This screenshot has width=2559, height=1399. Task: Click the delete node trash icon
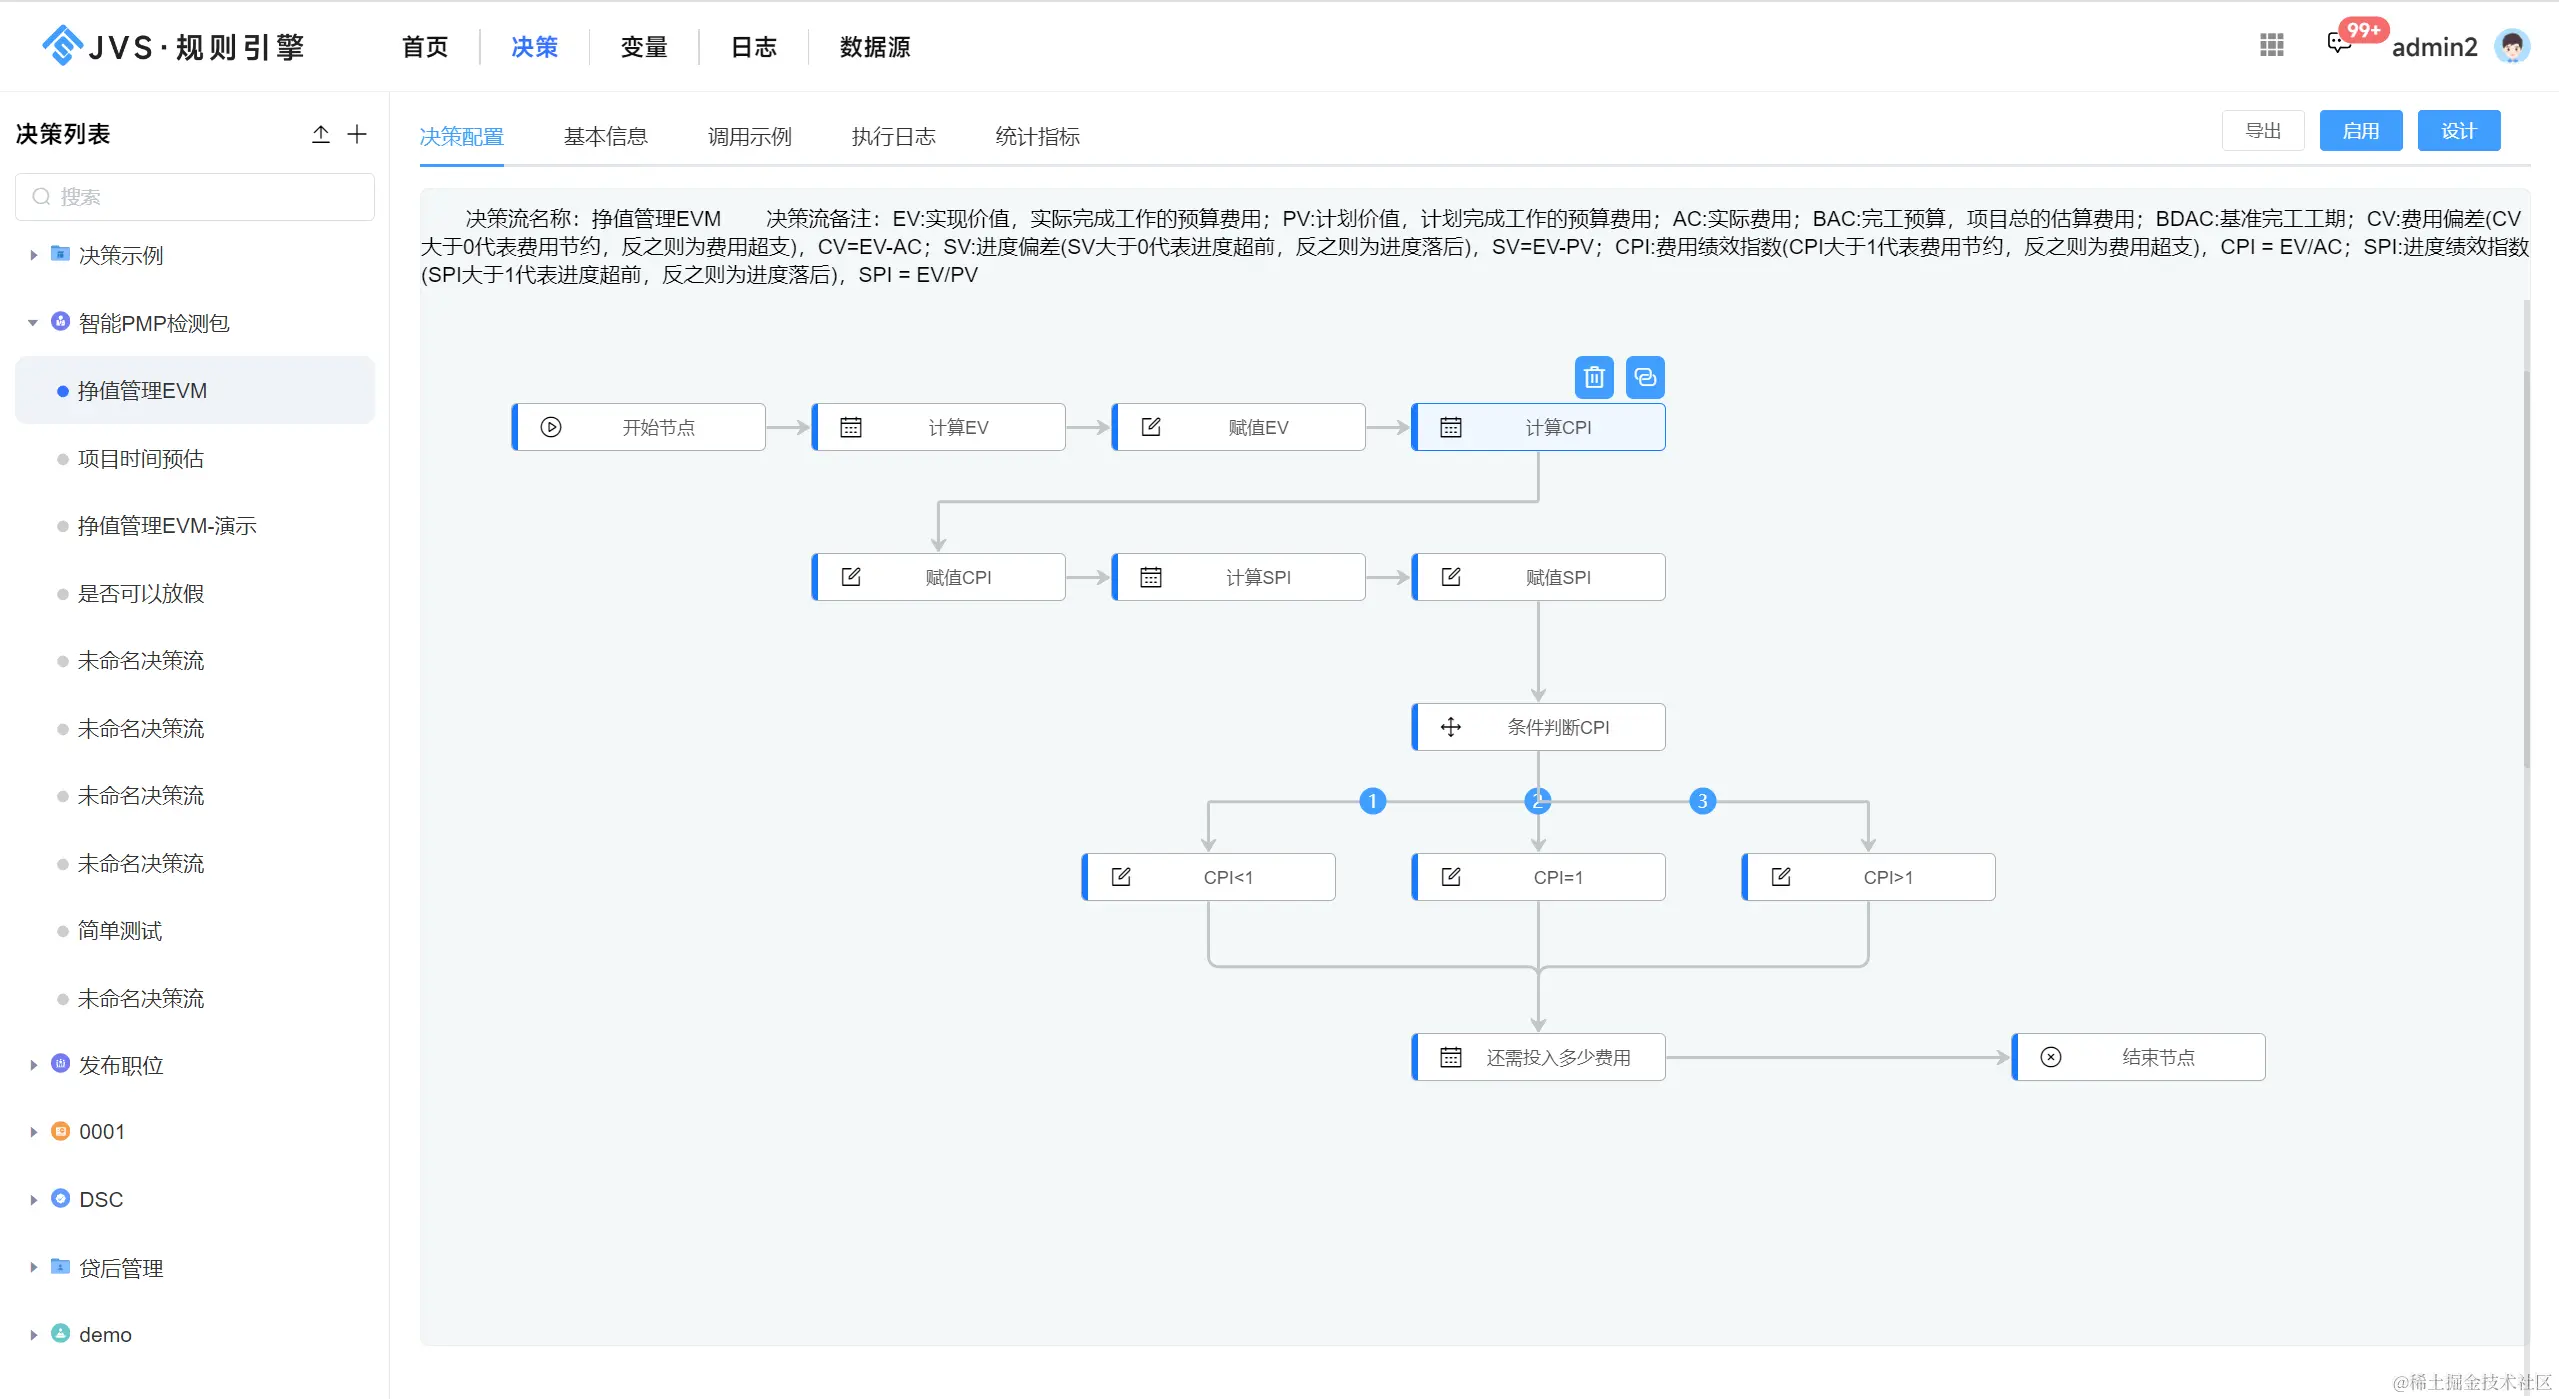tap(1594, 377)
